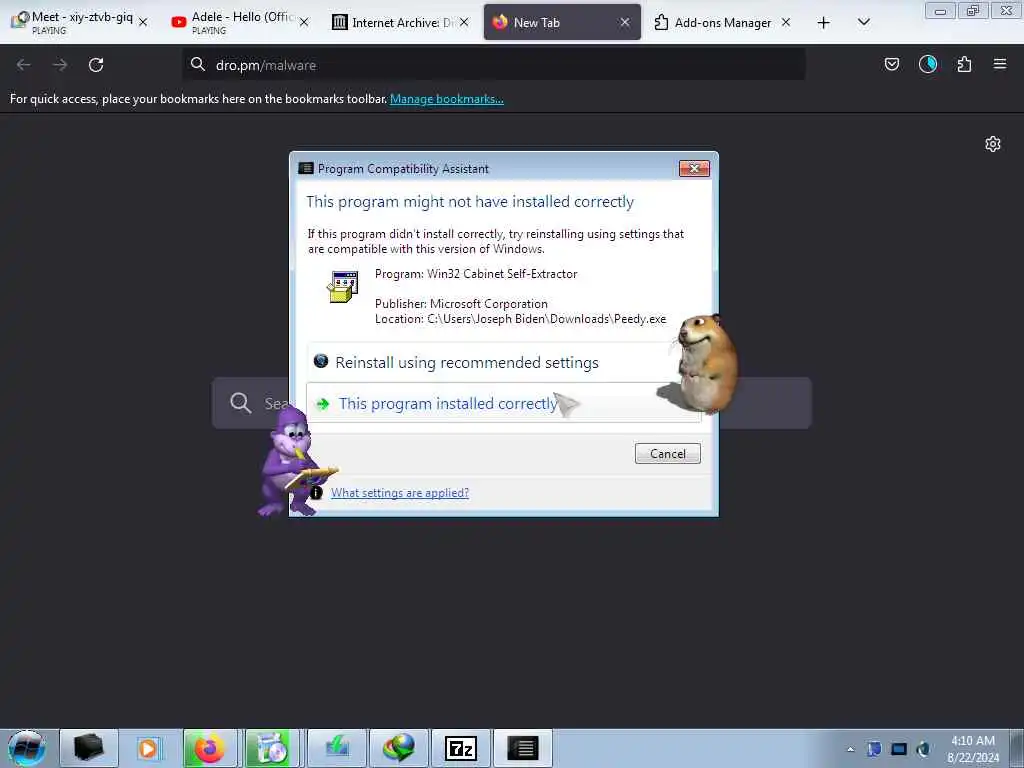Open the green arrow taskbar icon

click(x=336, y=748)
